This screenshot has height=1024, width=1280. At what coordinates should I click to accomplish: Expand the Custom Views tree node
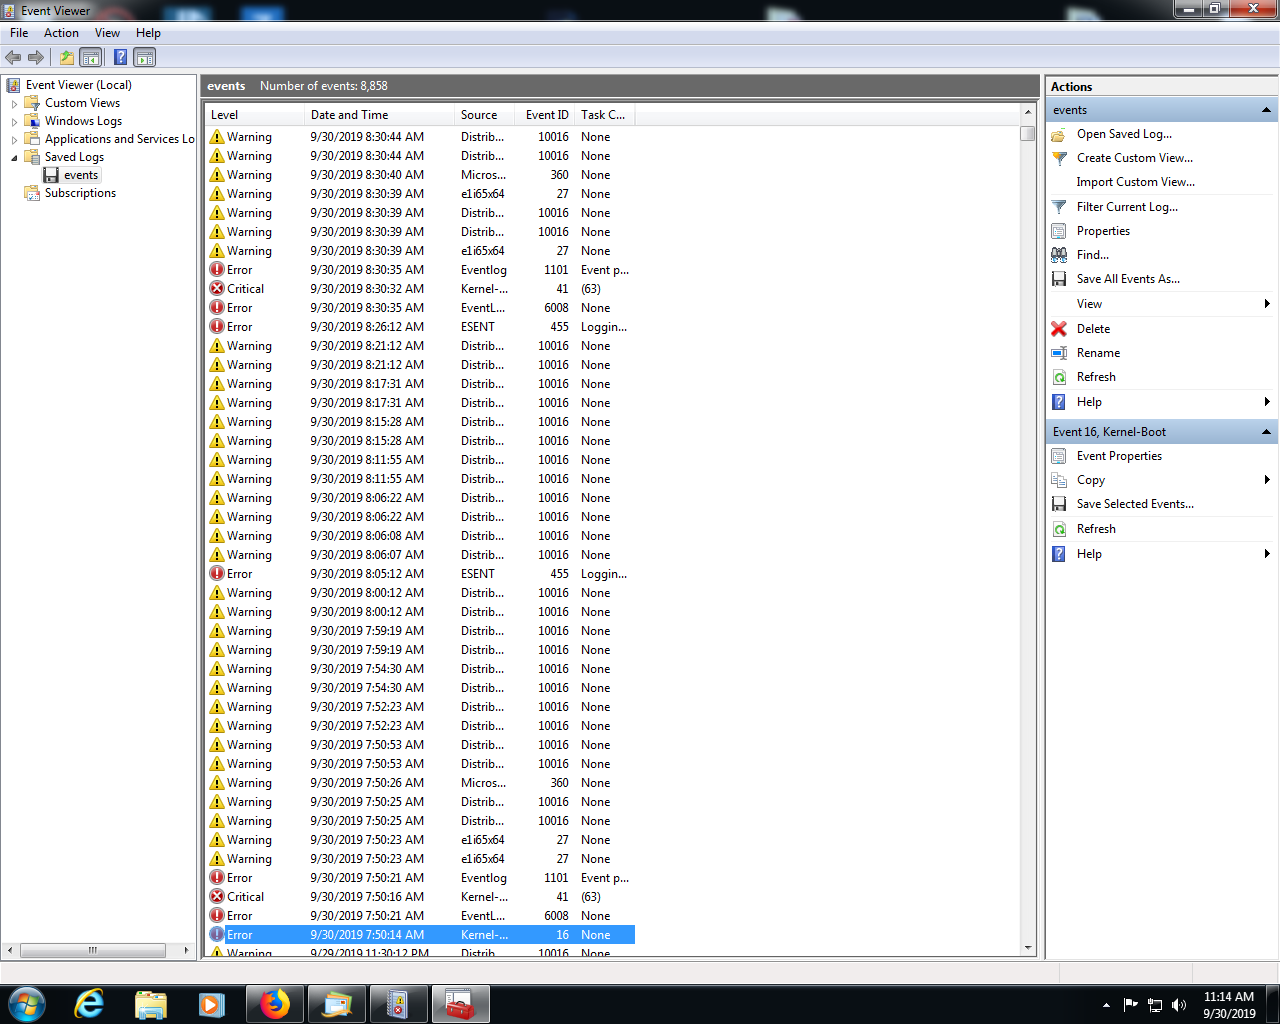click(x=14, y=104)
